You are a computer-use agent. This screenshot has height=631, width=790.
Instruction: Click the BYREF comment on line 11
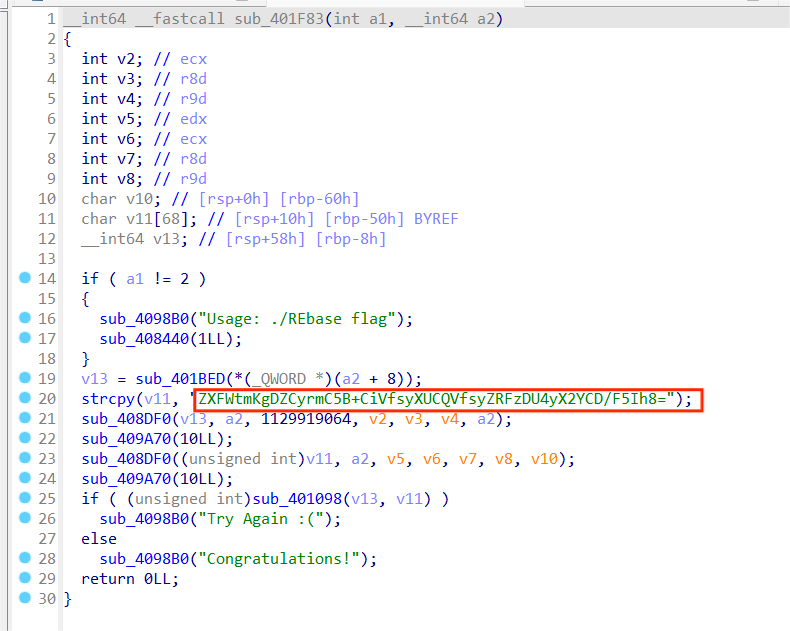click(436, 219)
